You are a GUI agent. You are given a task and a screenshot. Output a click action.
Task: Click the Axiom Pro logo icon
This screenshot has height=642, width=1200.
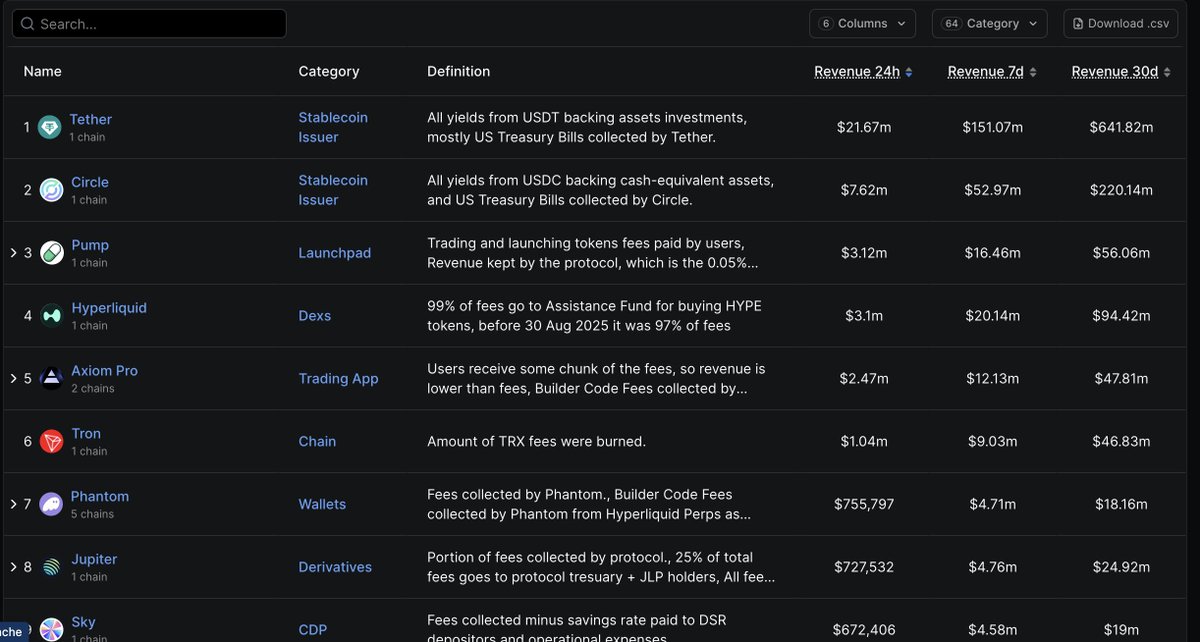(52, 379)
